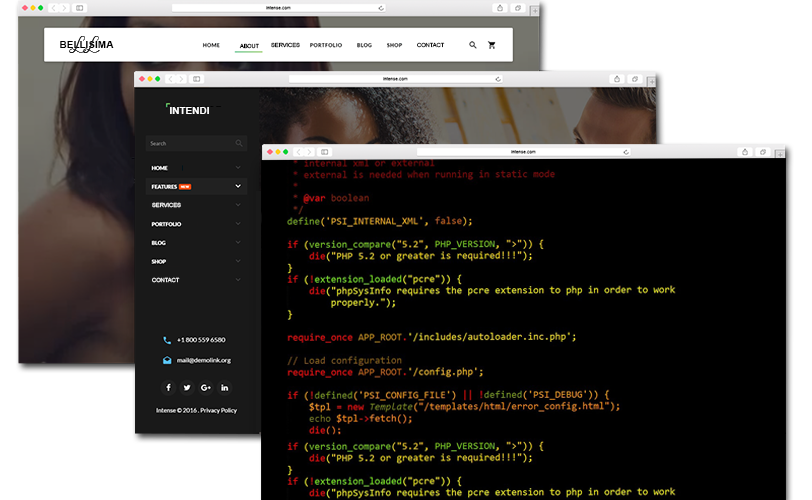The width and height of the screenshot is (812, 500).
Task: Expand the BLOG sidebar chevron
Action: (238, 242)
